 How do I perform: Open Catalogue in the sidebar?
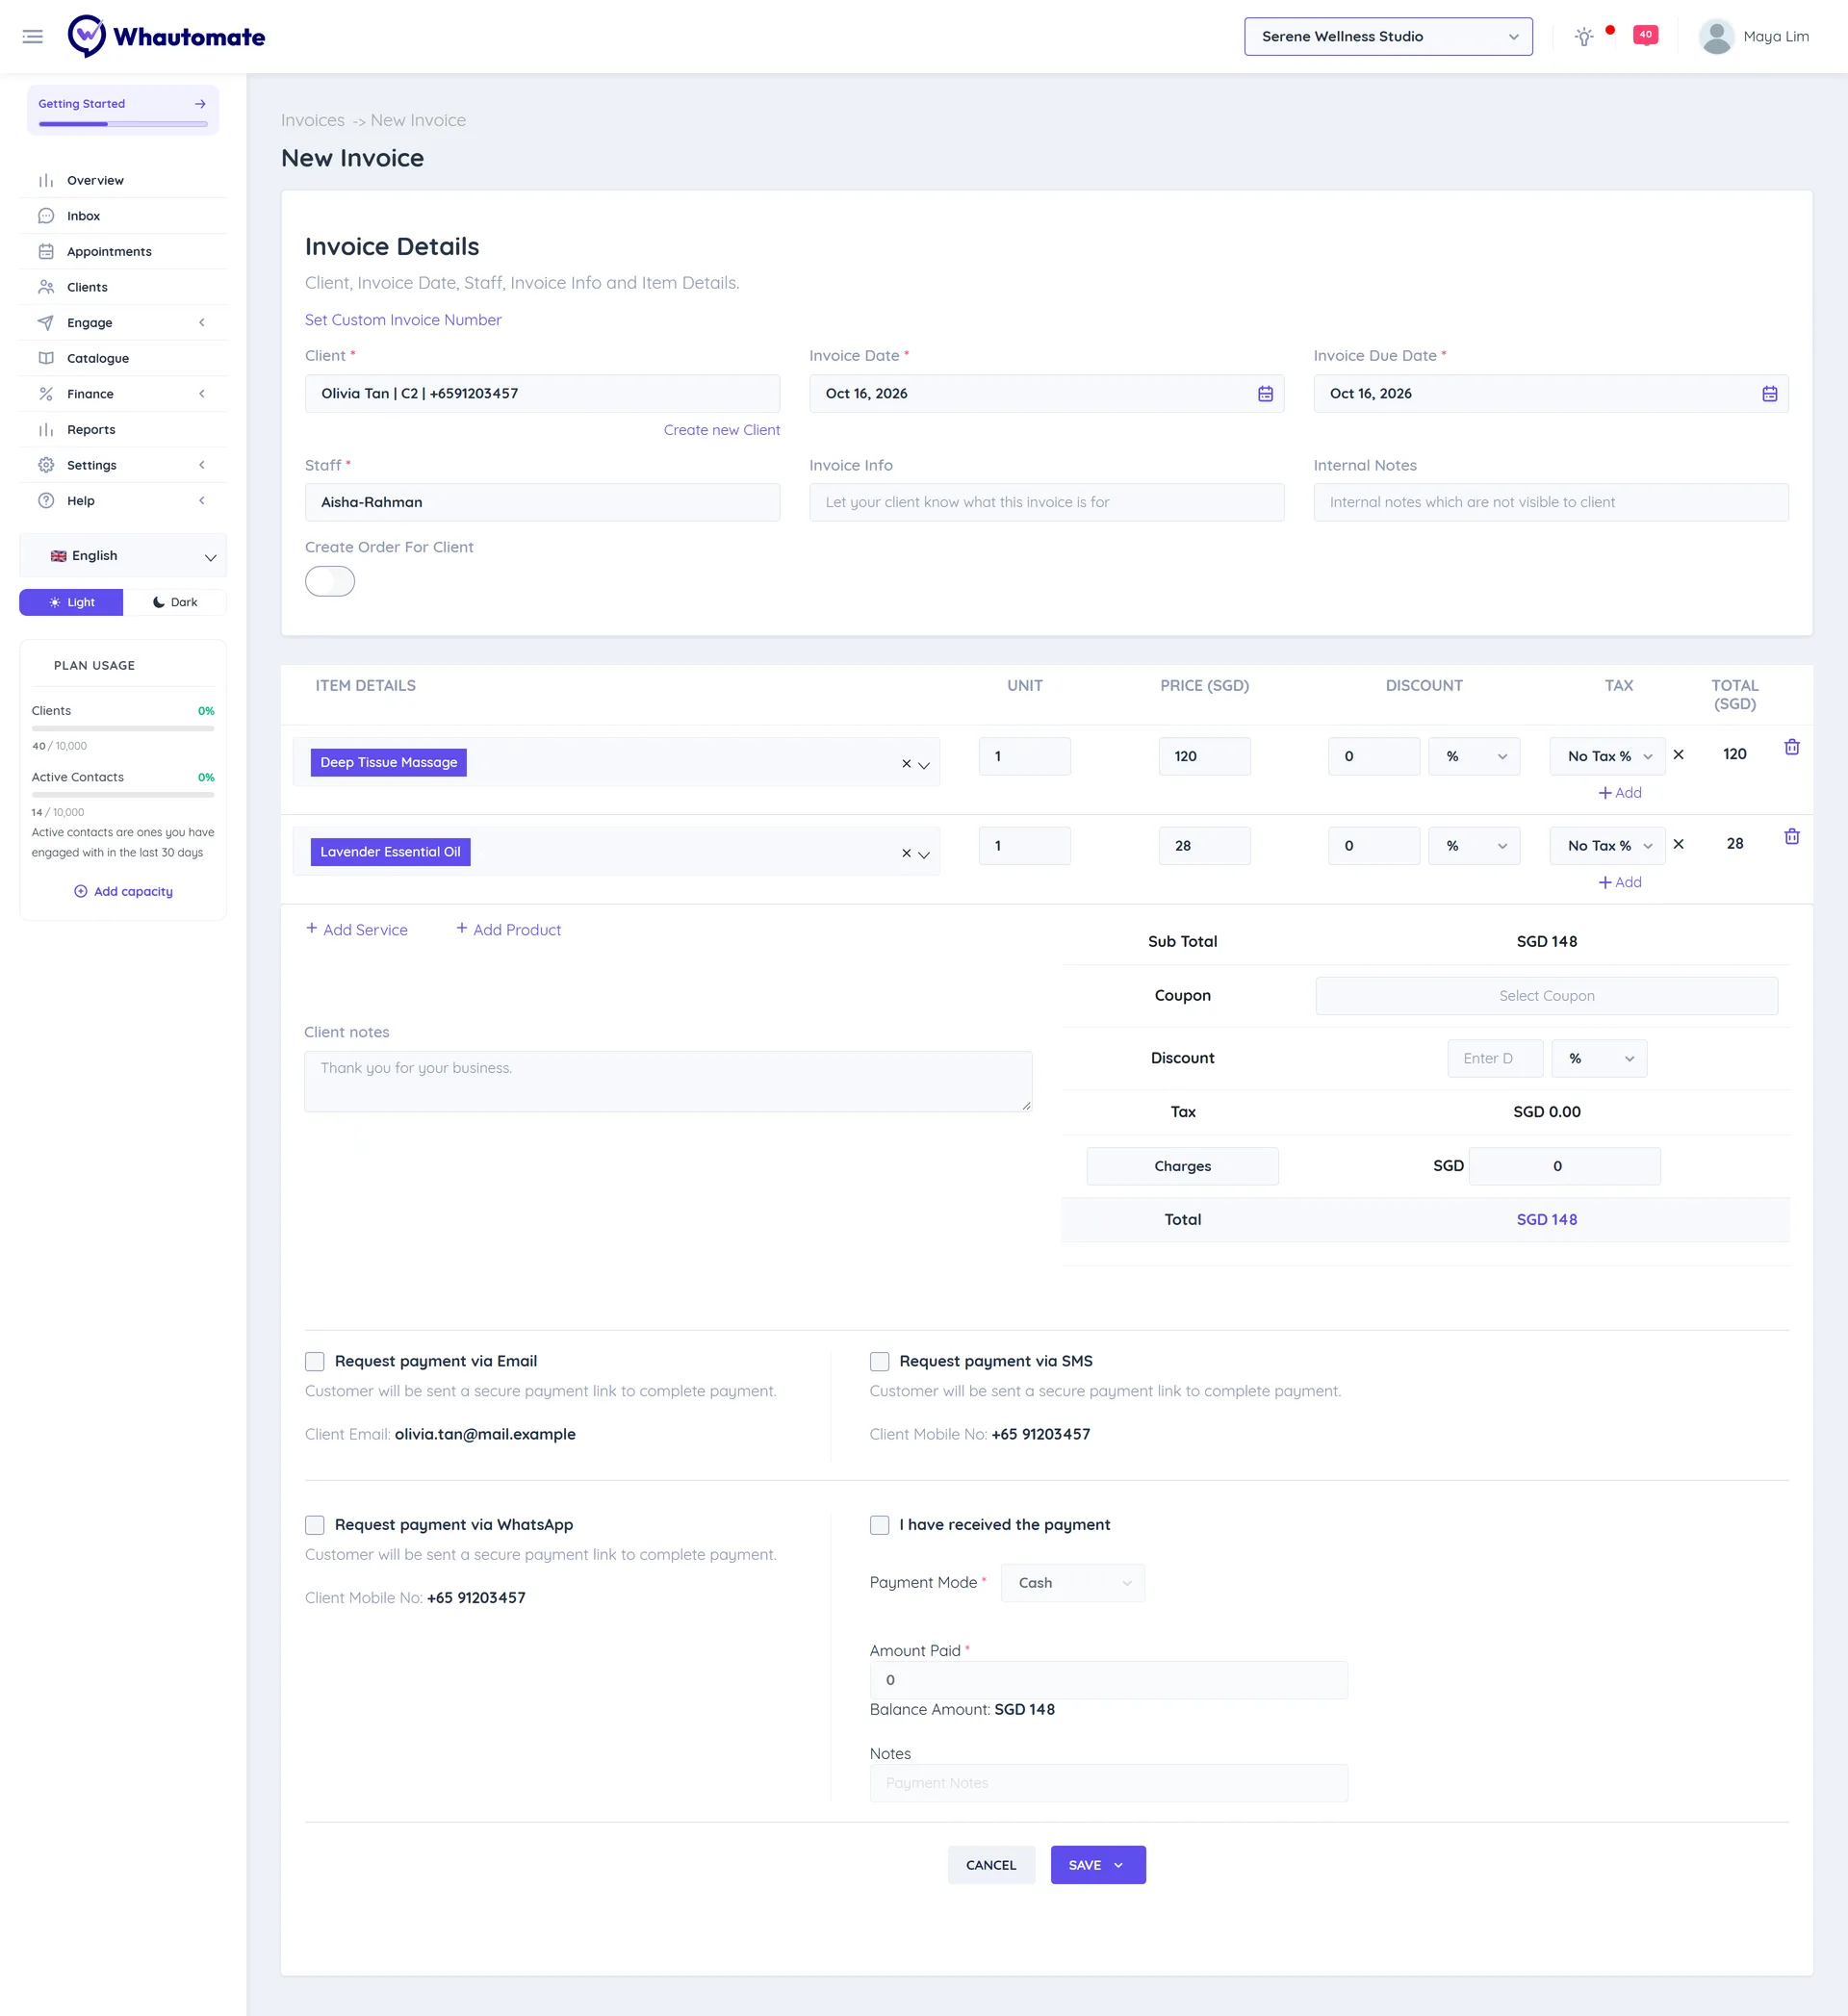123,358
